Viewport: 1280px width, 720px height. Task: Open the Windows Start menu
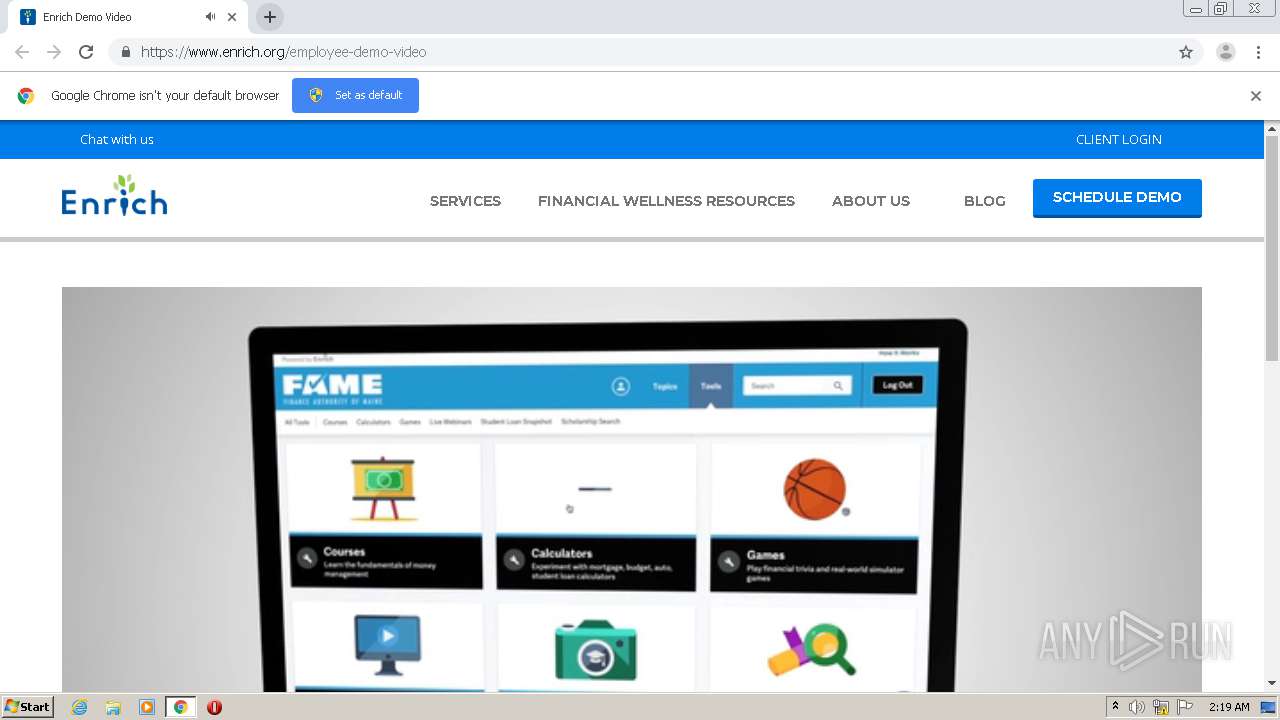coord(27,707)
